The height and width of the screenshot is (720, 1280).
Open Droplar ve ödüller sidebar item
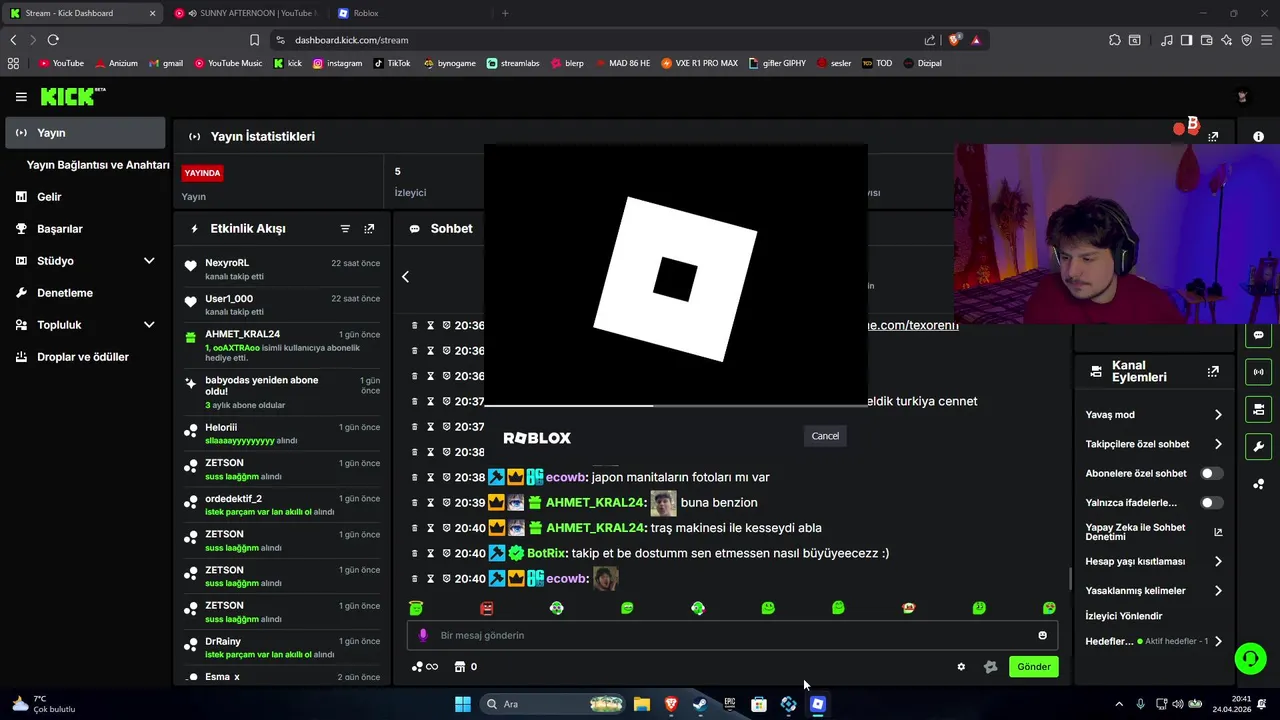[85, 357]
